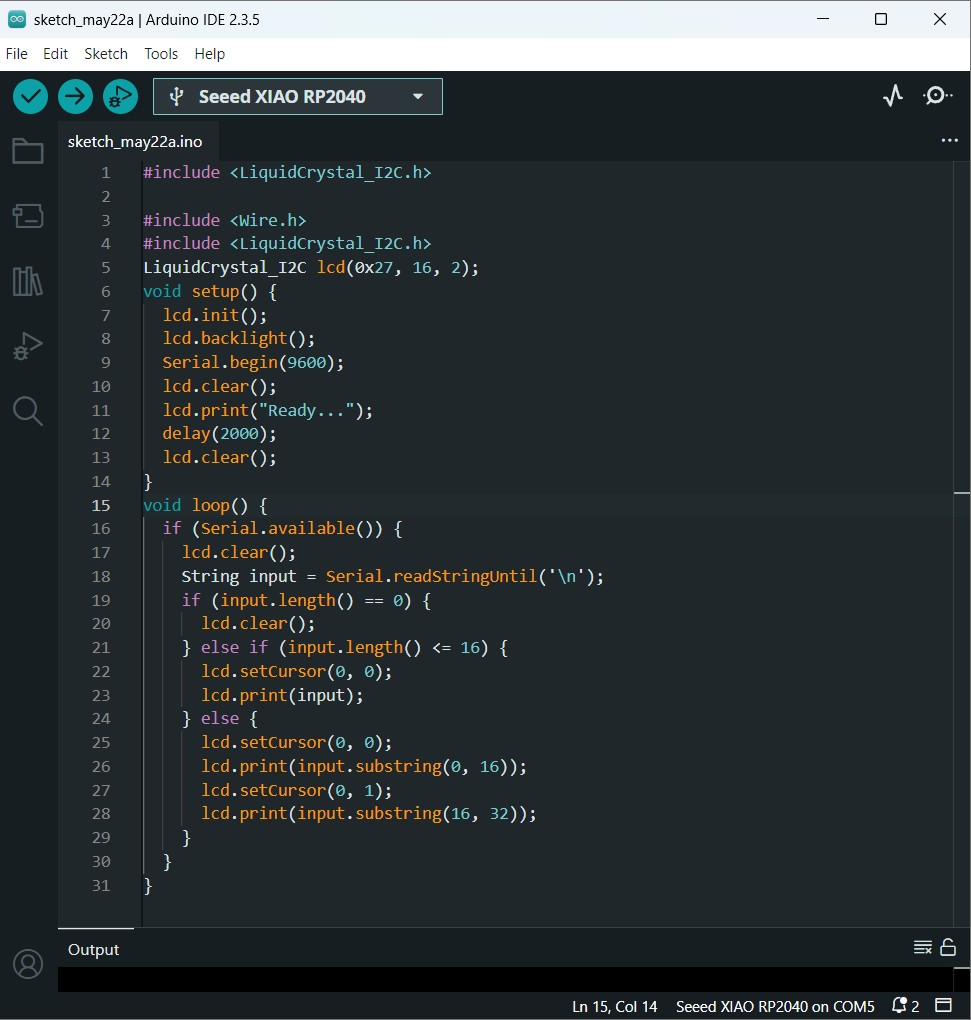Click the delay(2000) line

coord(219,433)
